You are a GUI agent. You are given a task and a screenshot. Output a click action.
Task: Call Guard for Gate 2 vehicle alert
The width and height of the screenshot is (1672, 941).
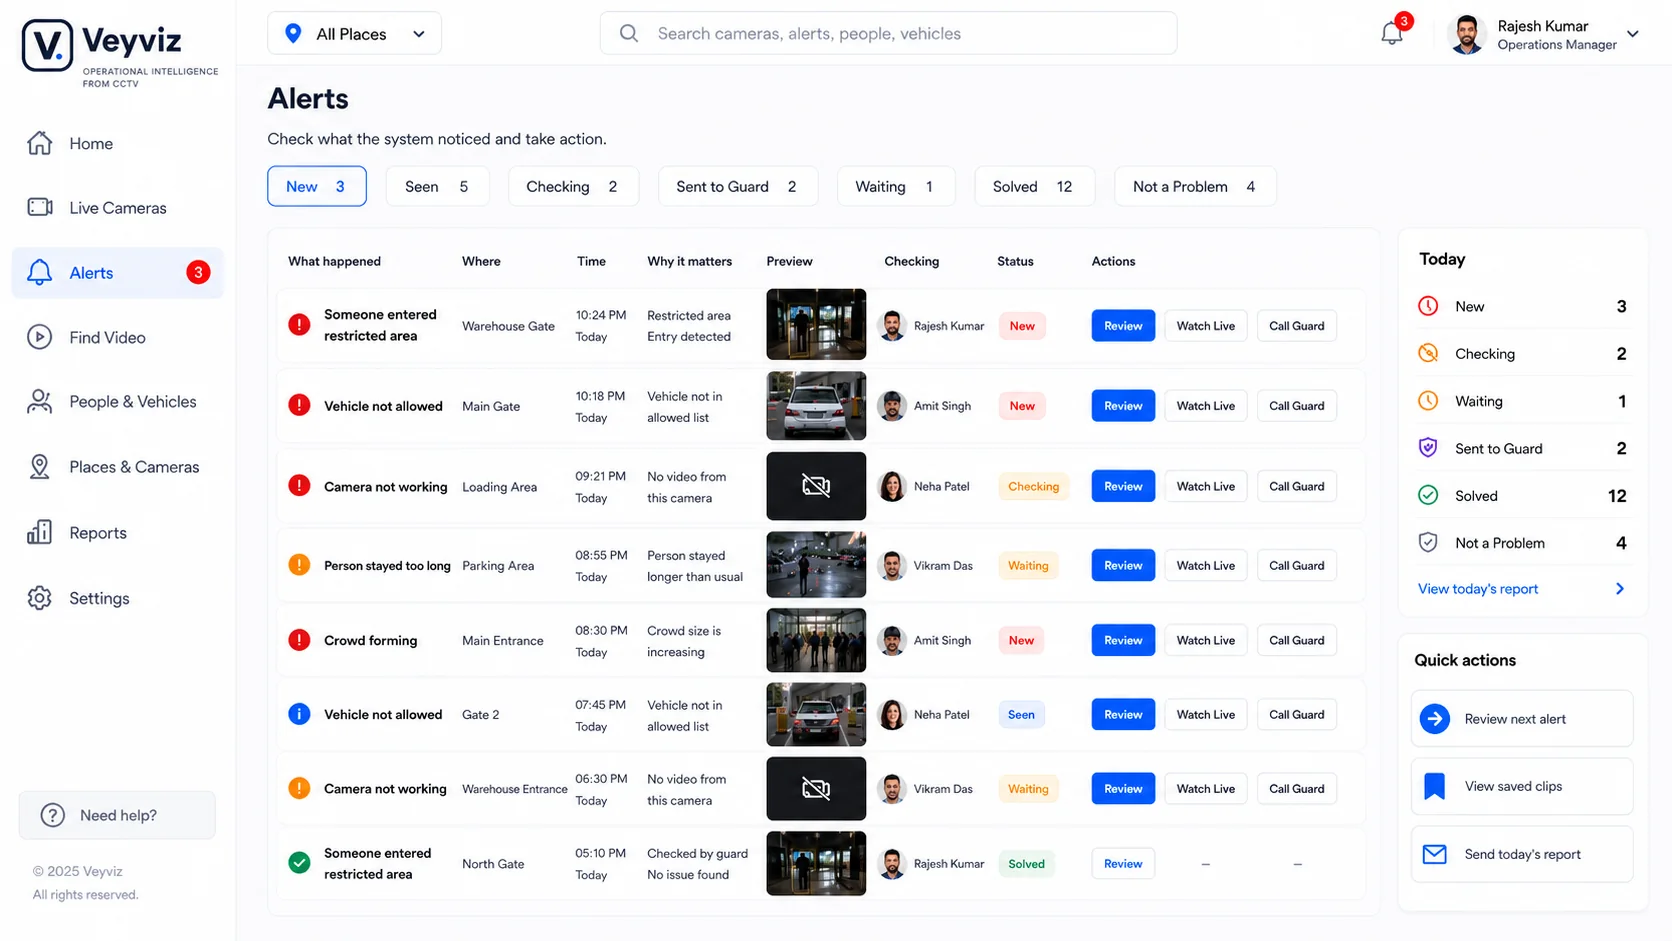1297,714
